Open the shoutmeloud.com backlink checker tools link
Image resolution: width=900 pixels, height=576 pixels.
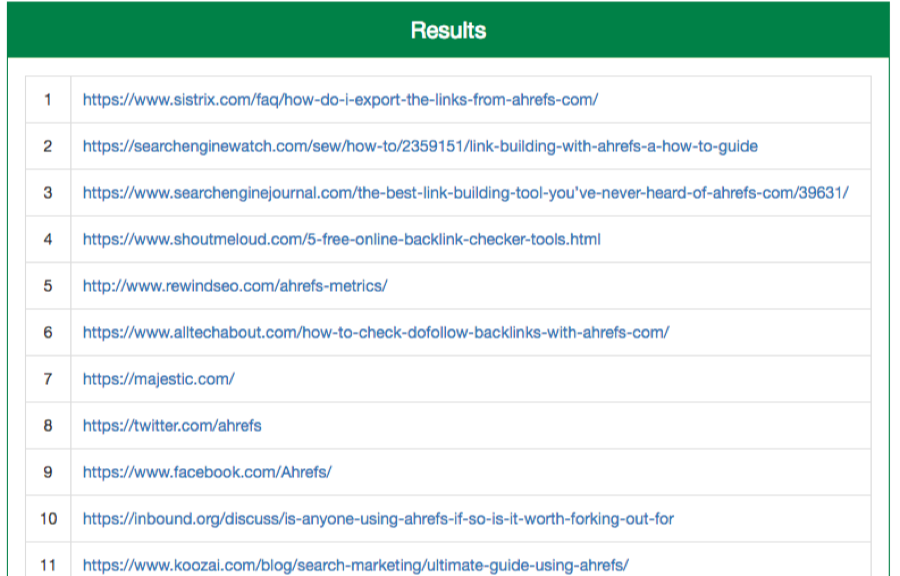[342, 239]
